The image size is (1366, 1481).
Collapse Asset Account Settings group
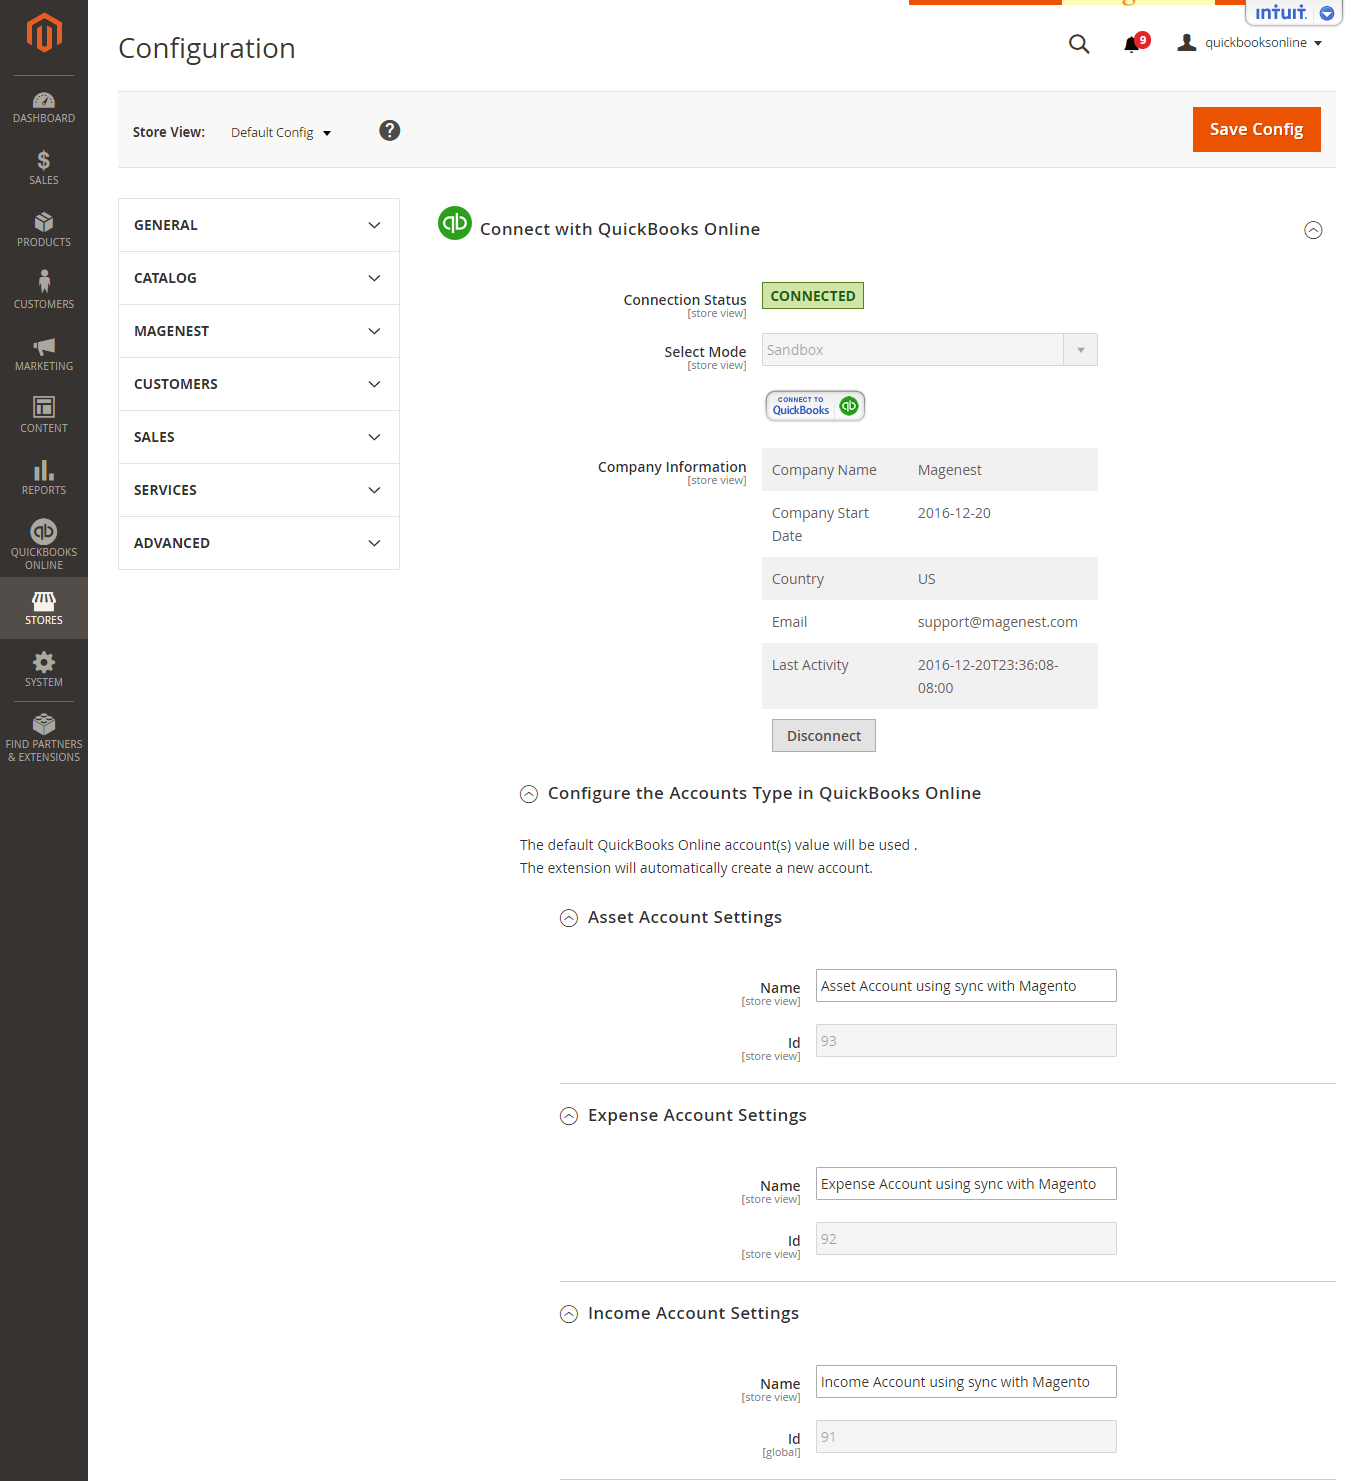click(x=569, y=918)
